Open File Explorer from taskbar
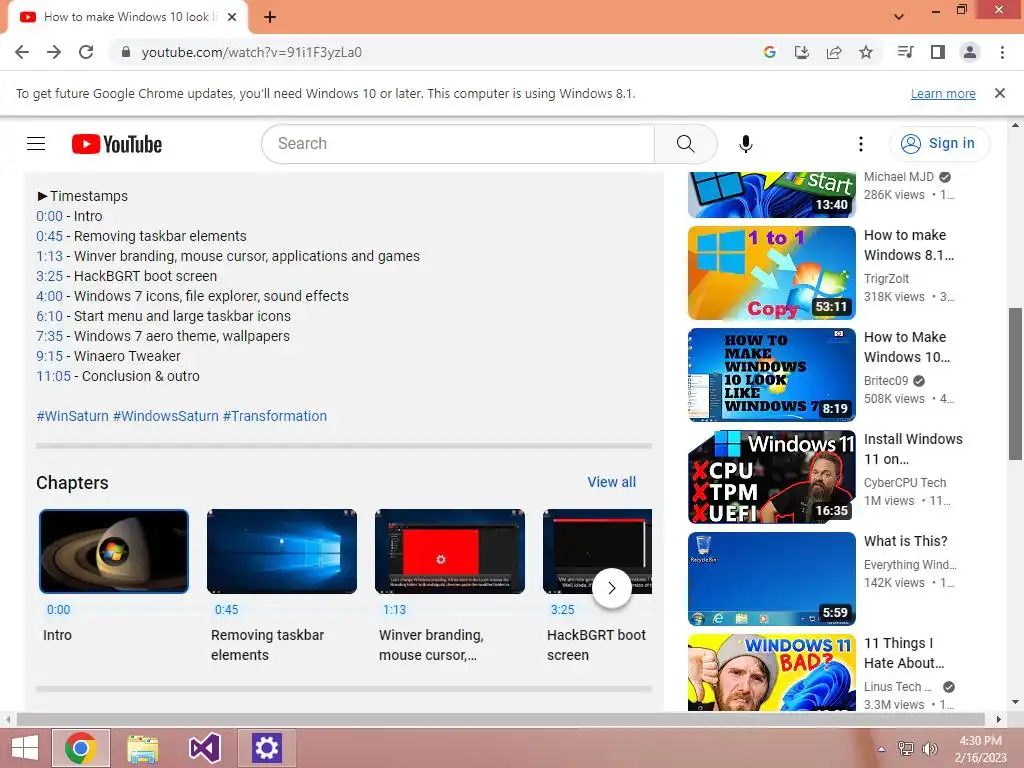The image size is (1024, 768). (142, 748)
